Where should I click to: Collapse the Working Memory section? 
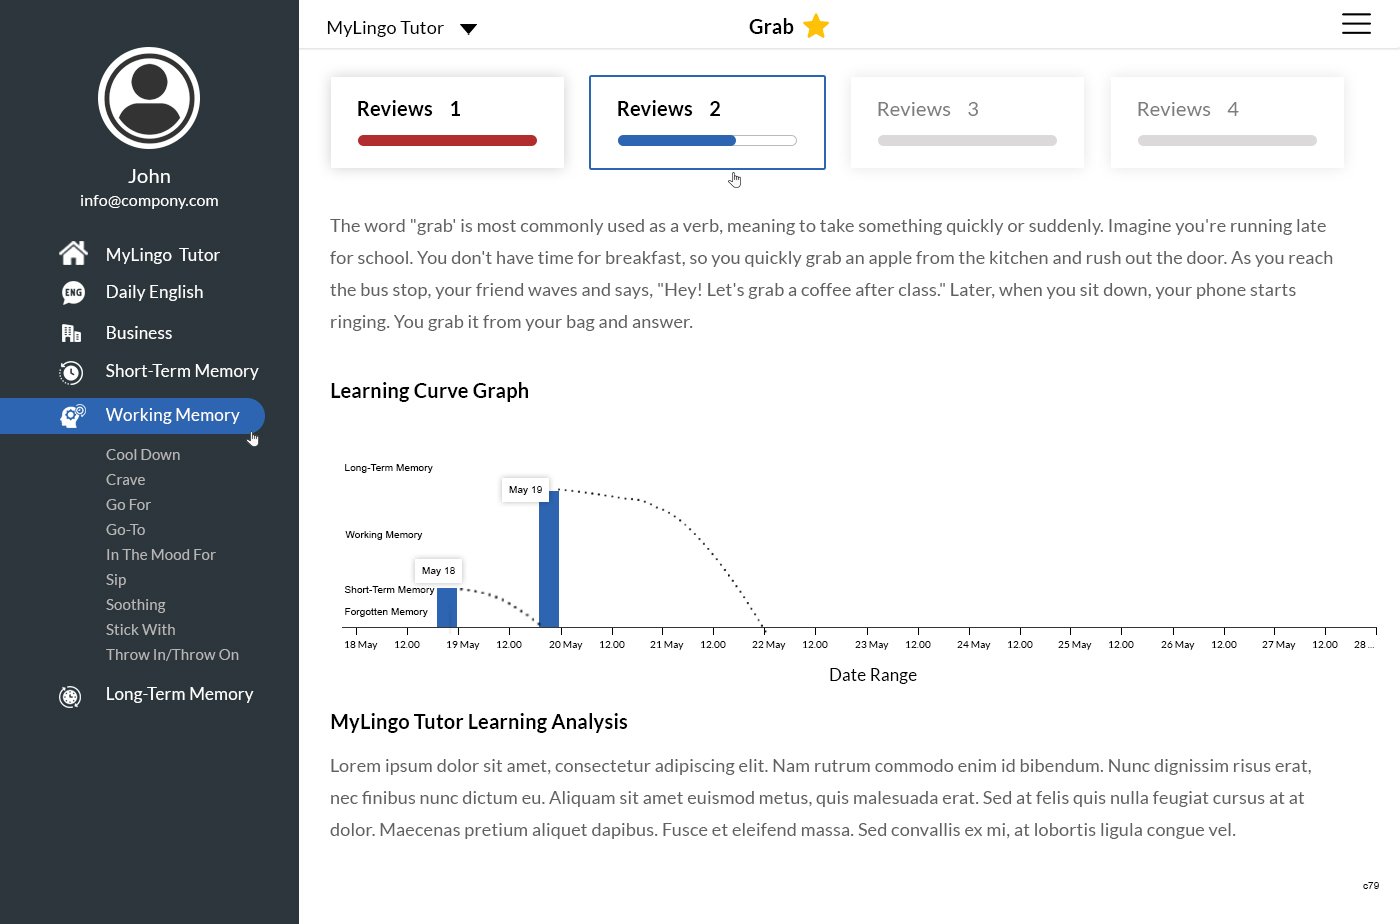pos(132,415)
